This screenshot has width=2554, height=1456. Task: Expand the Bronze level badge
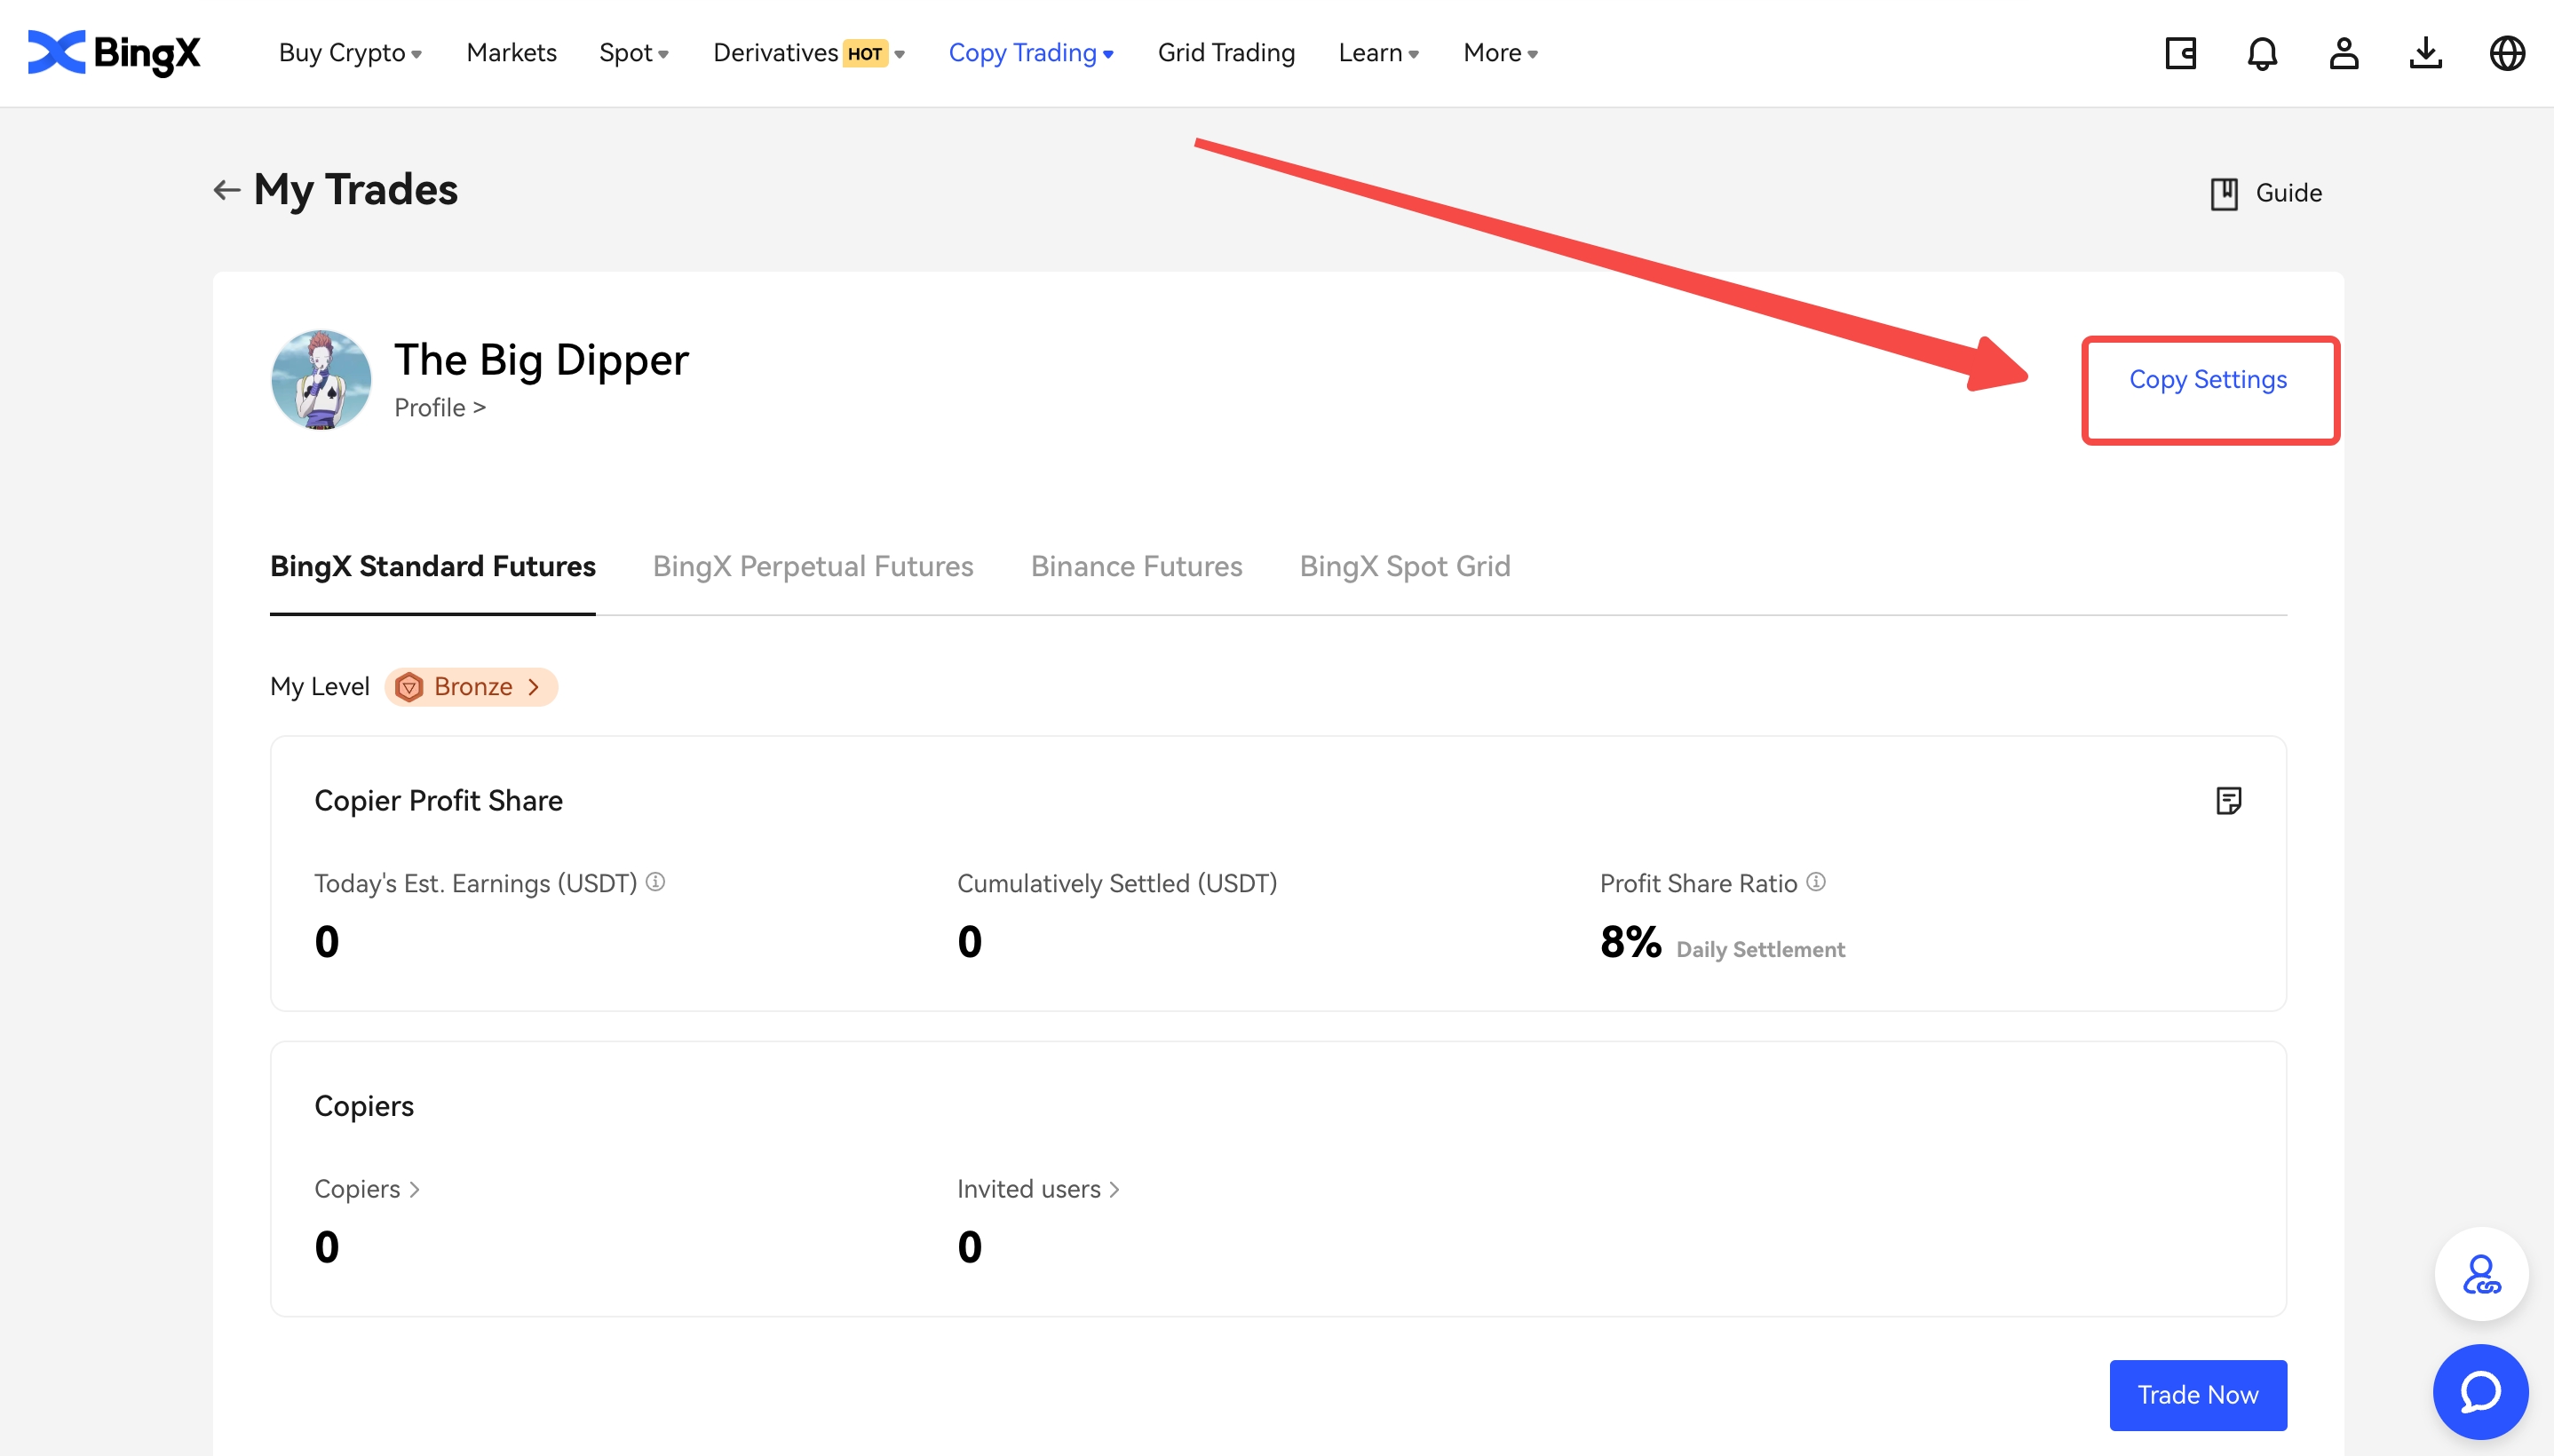tap(471, 687)
